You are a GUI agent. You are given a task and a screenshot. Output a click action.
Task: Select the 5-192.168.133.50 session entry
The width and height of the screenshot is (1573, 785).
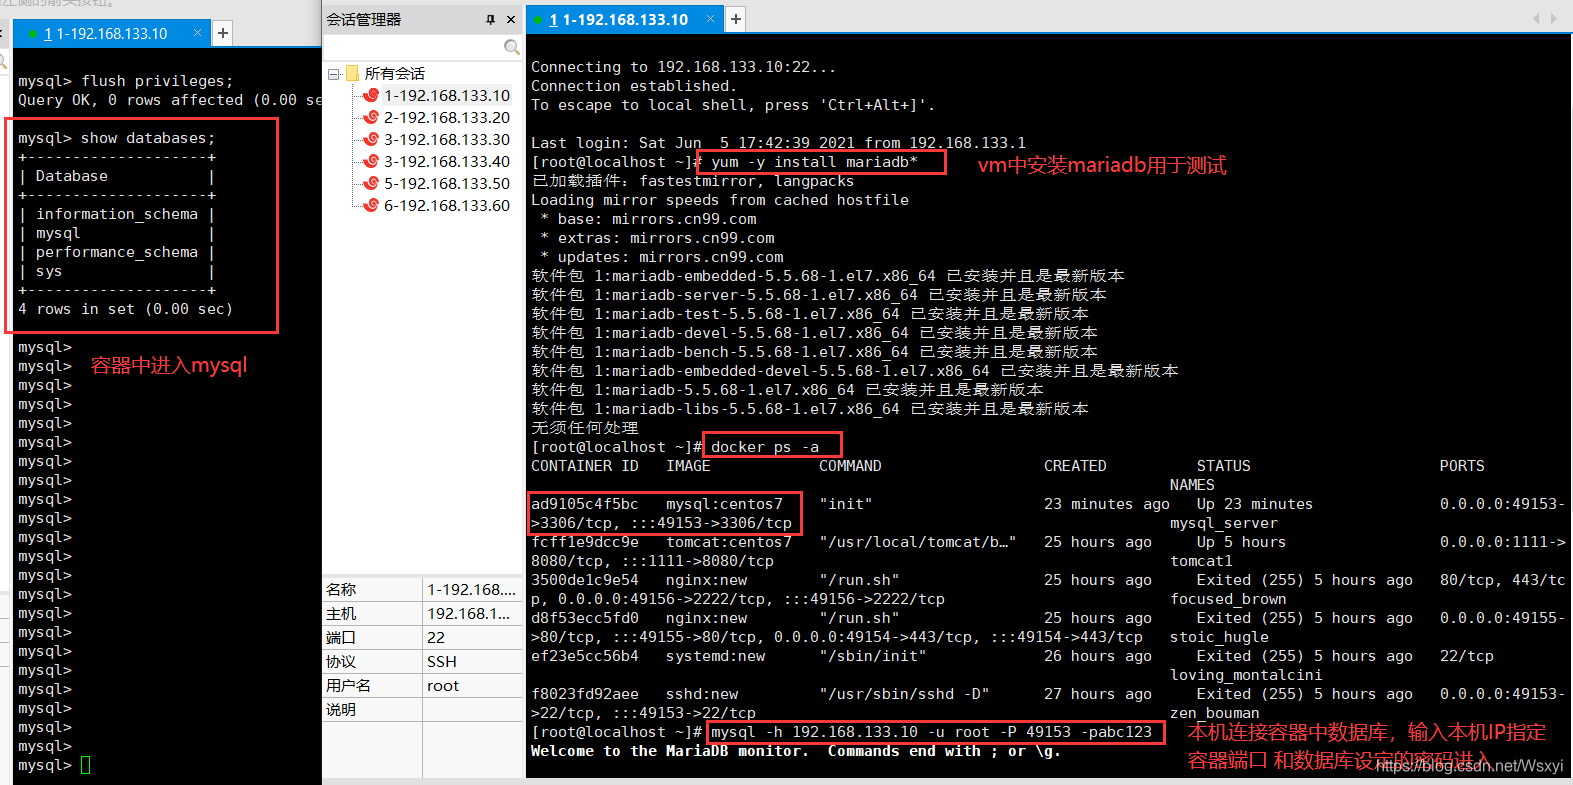447,183
